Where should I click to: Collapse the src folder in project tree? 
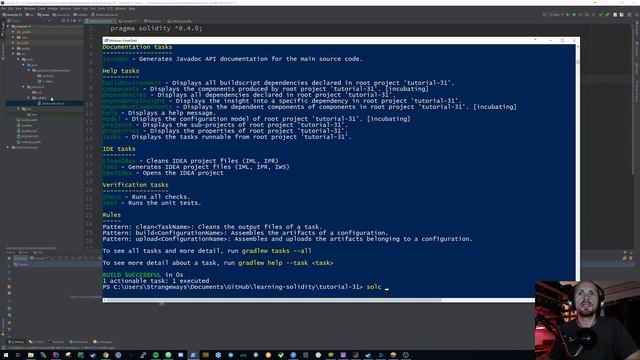(x=13, y=53)
